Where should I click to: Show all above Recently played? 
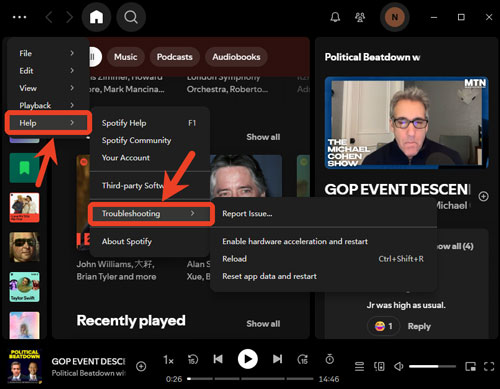(x=263, y=137)
